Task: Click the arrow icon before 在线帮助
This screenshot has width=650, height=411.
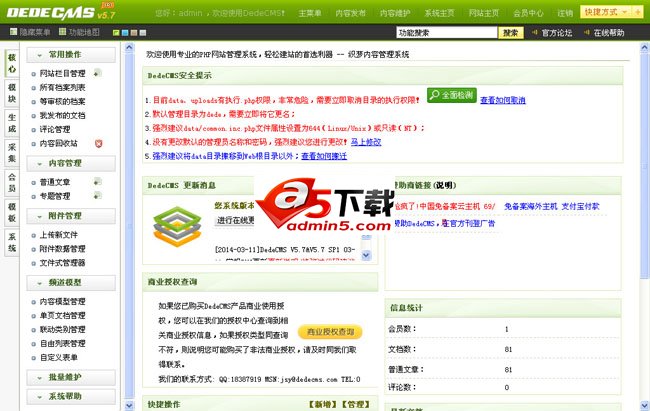Action: tap(587, 32)
